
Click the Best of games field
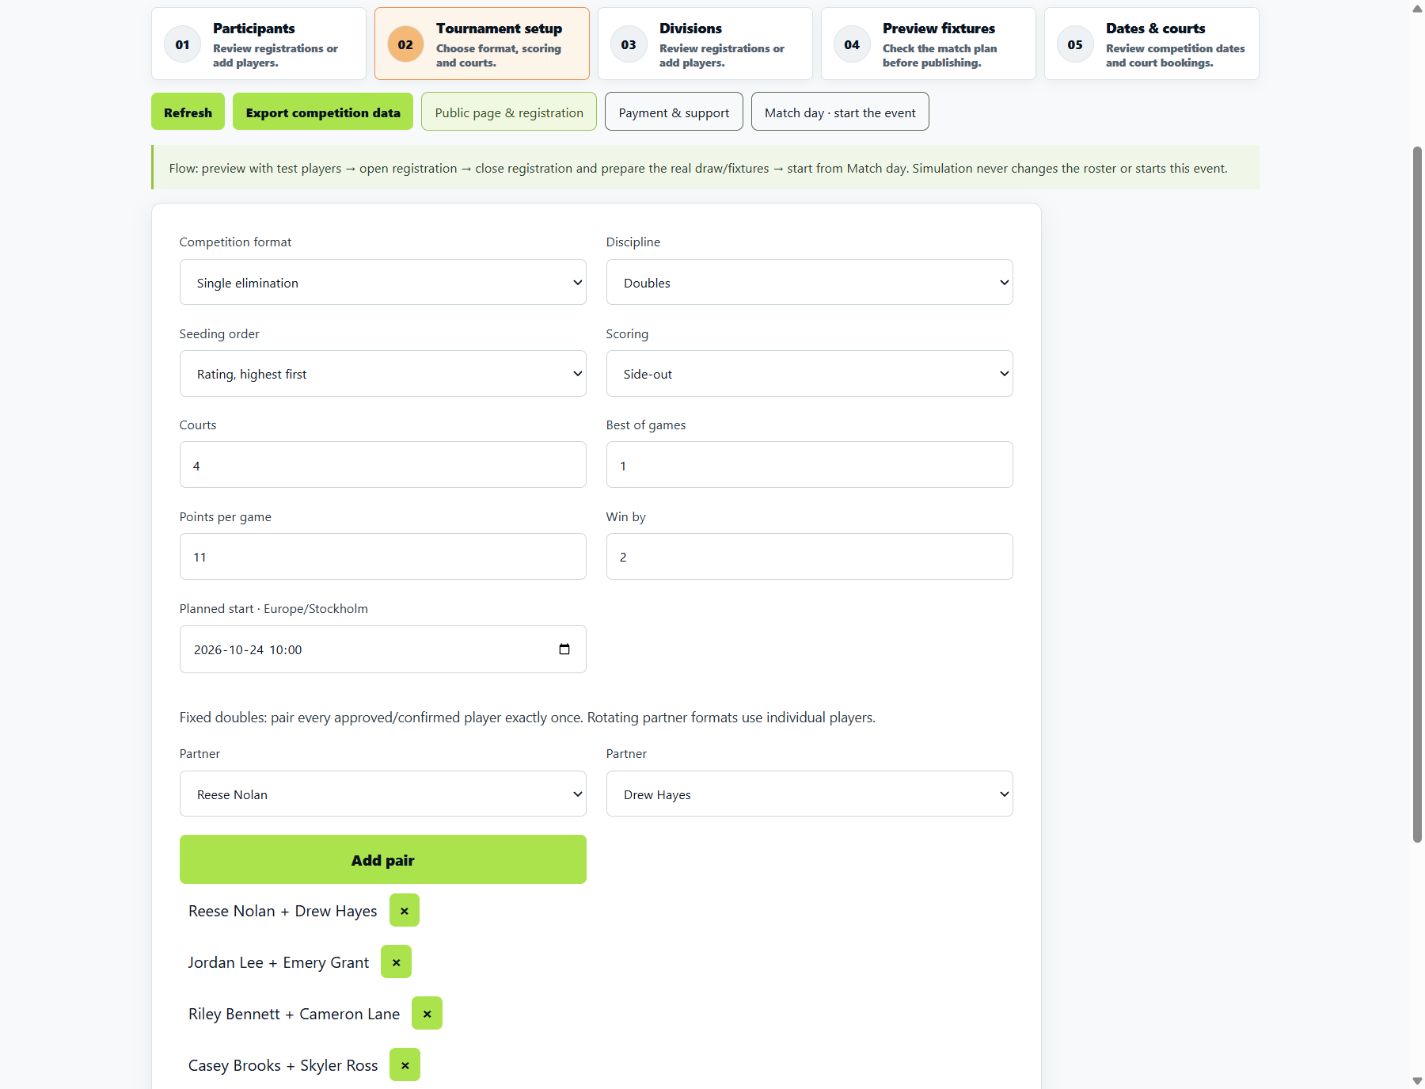tap(809, 465)
